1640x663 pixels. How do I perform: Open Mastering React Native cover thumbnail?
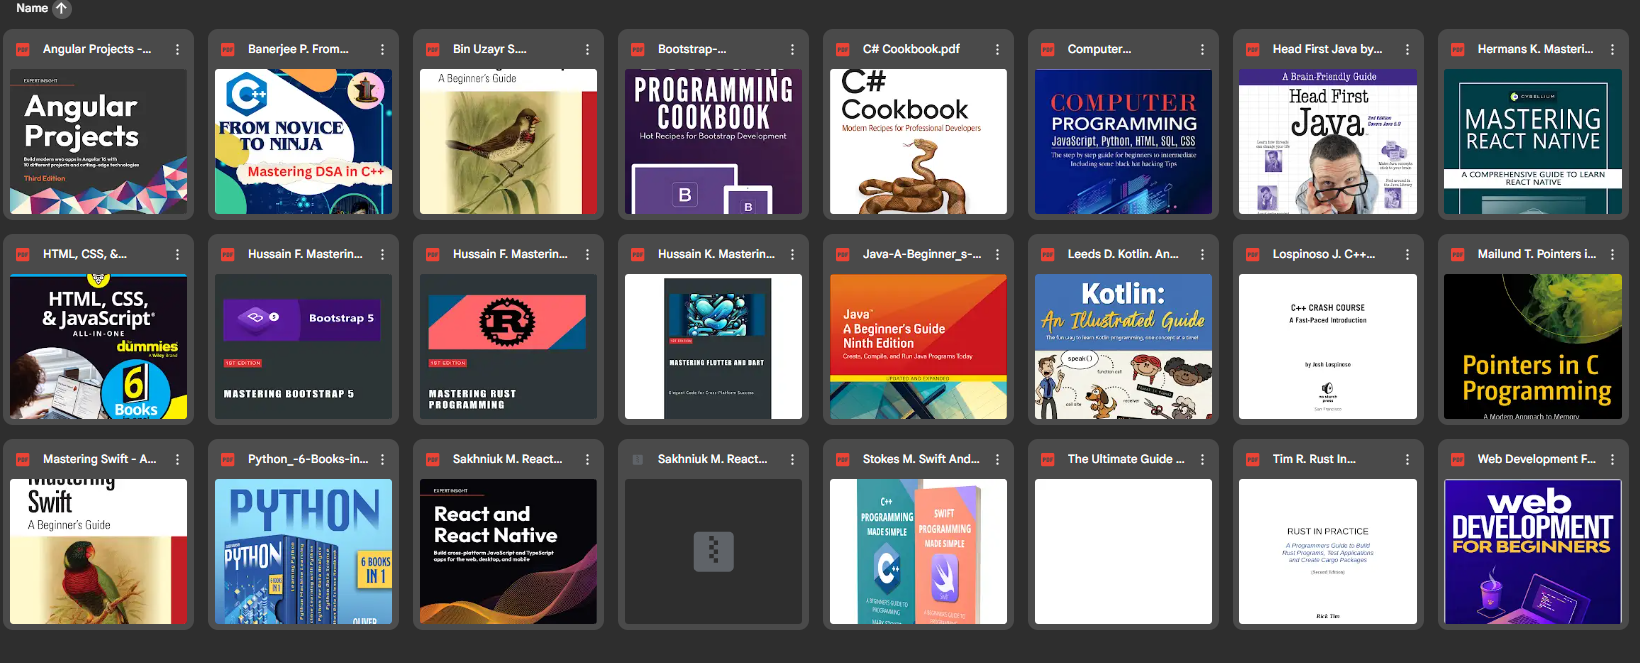(x=1532, y=141)
